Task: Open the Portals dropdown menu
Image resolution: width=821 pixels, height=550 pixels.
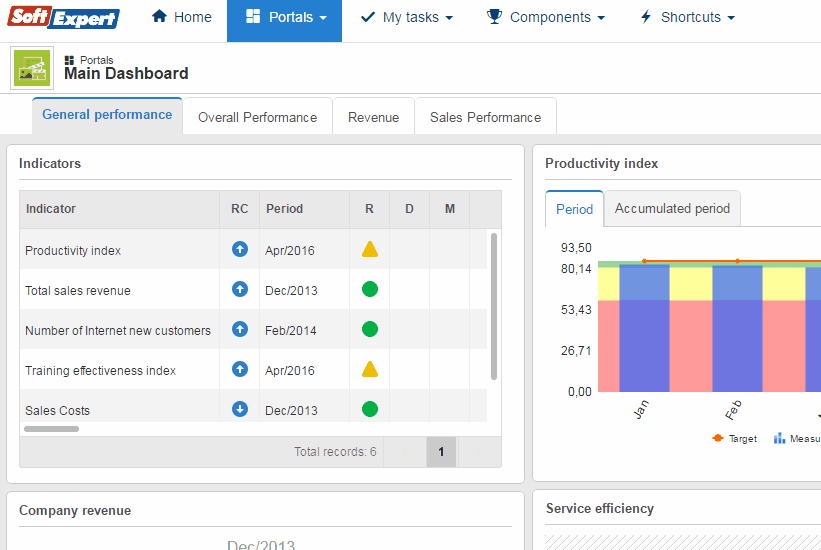Action: tap(285, 18)
